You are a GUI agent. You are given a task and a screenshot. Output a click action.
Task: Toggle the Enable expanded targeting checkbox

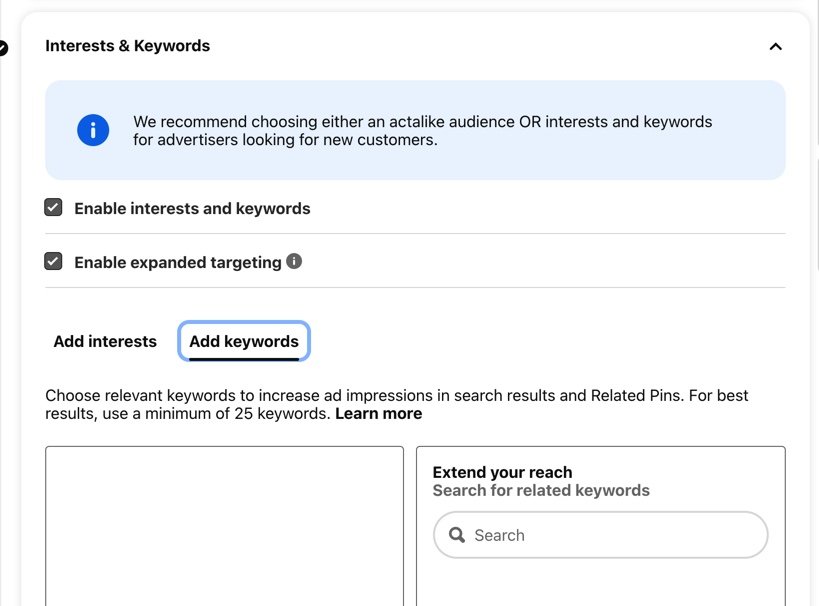coord(53,261)
